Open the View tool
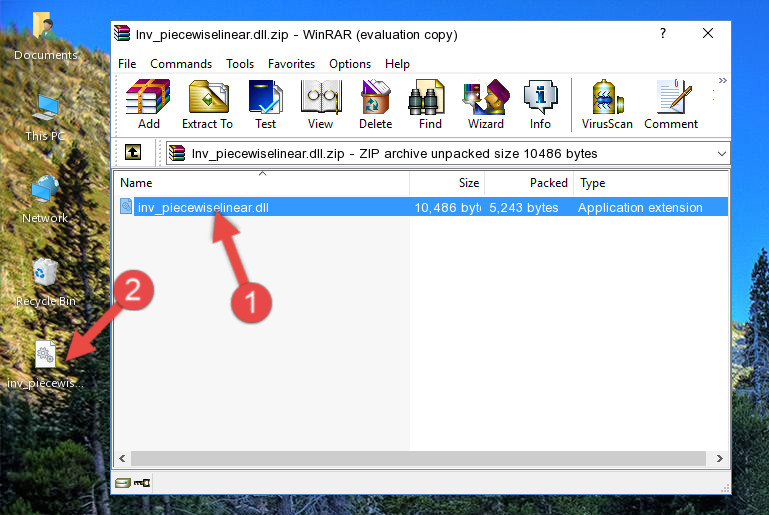 pyautogui.click(x=321, y=104)
